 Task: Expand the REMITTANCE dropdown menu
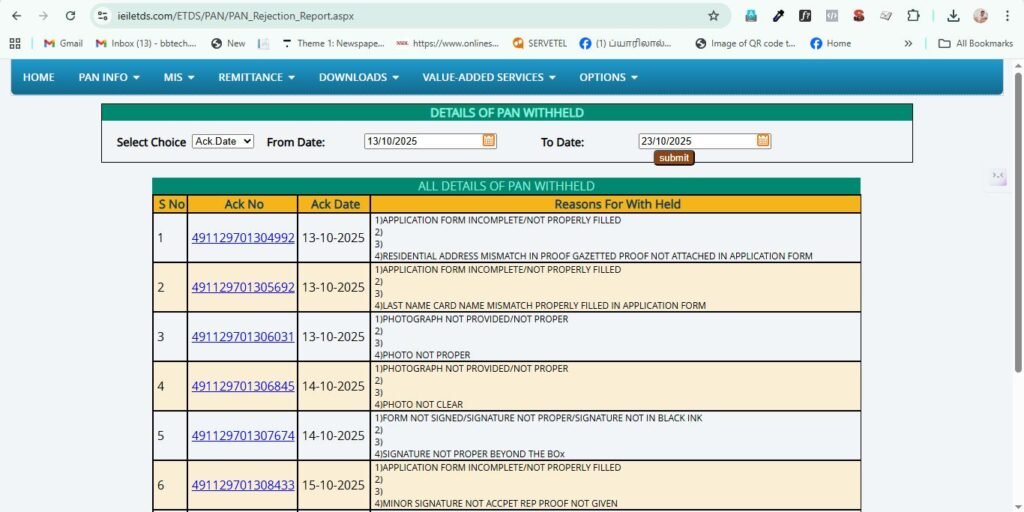click(256, 77)
